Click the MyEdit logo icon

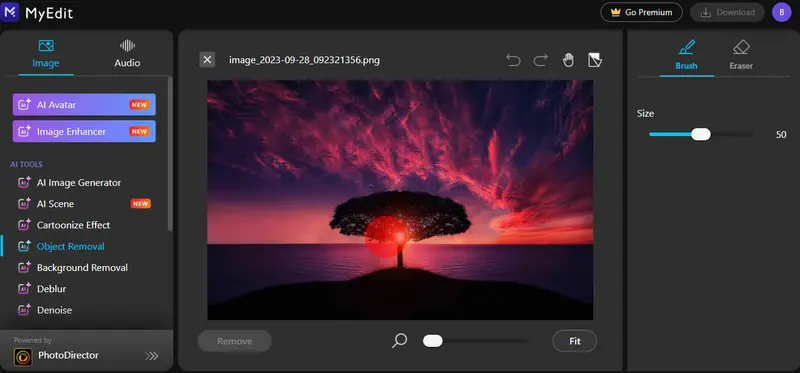[x=10, y=12]
